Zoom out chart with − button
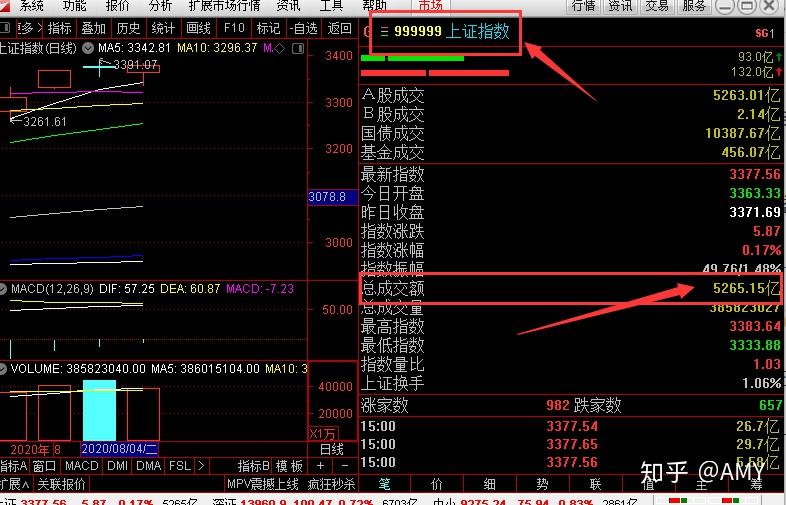 [344, 466]
